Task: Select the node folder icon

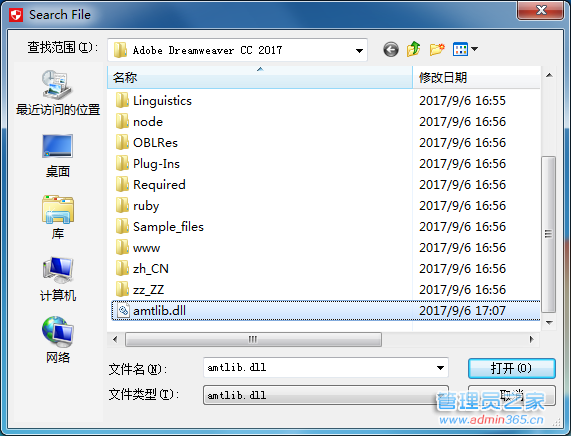Action: (x=122, y=121)
